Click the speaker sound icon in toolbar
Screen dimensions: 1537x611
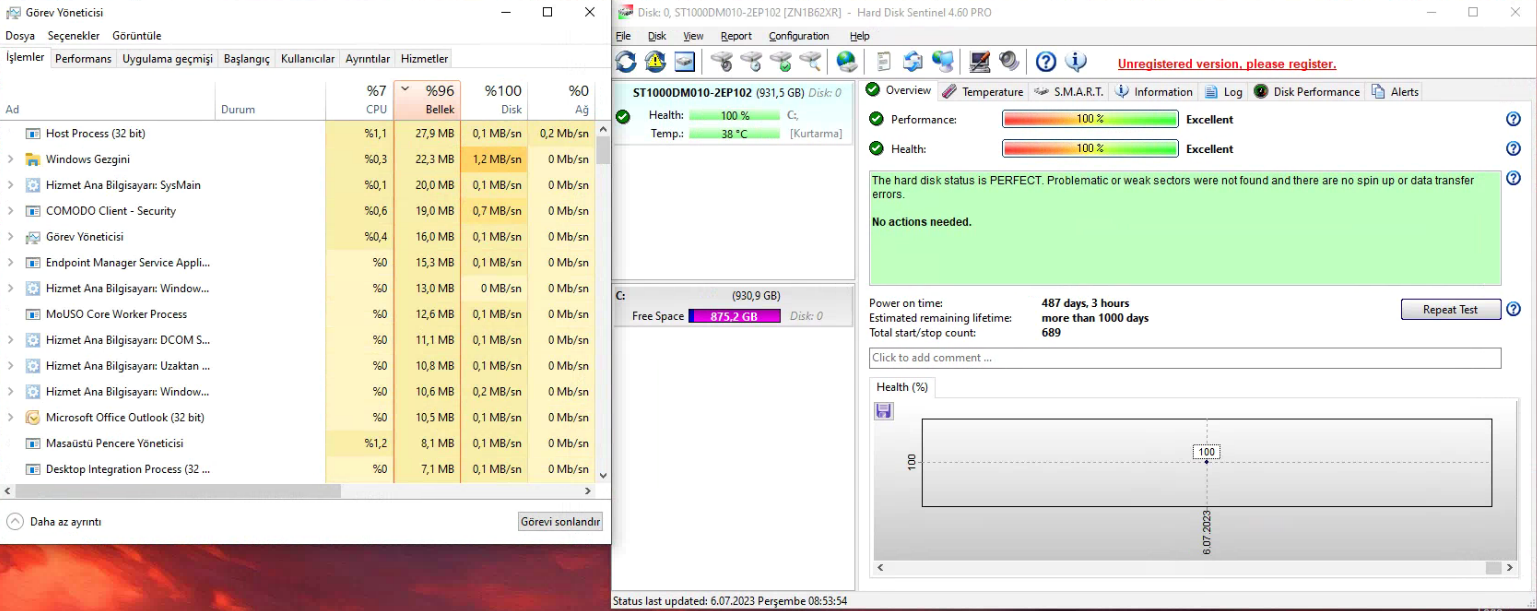1010,62
